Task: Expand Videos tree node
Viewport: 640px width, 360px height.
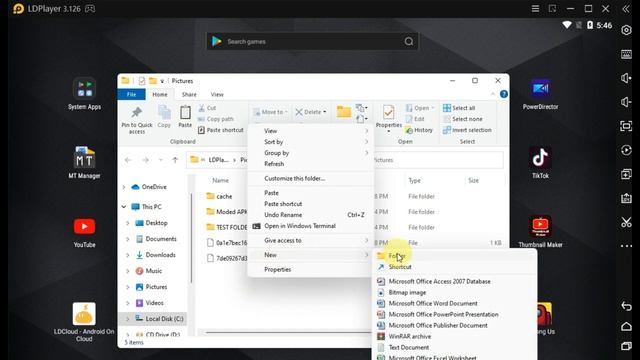Action: pos(127,303)
